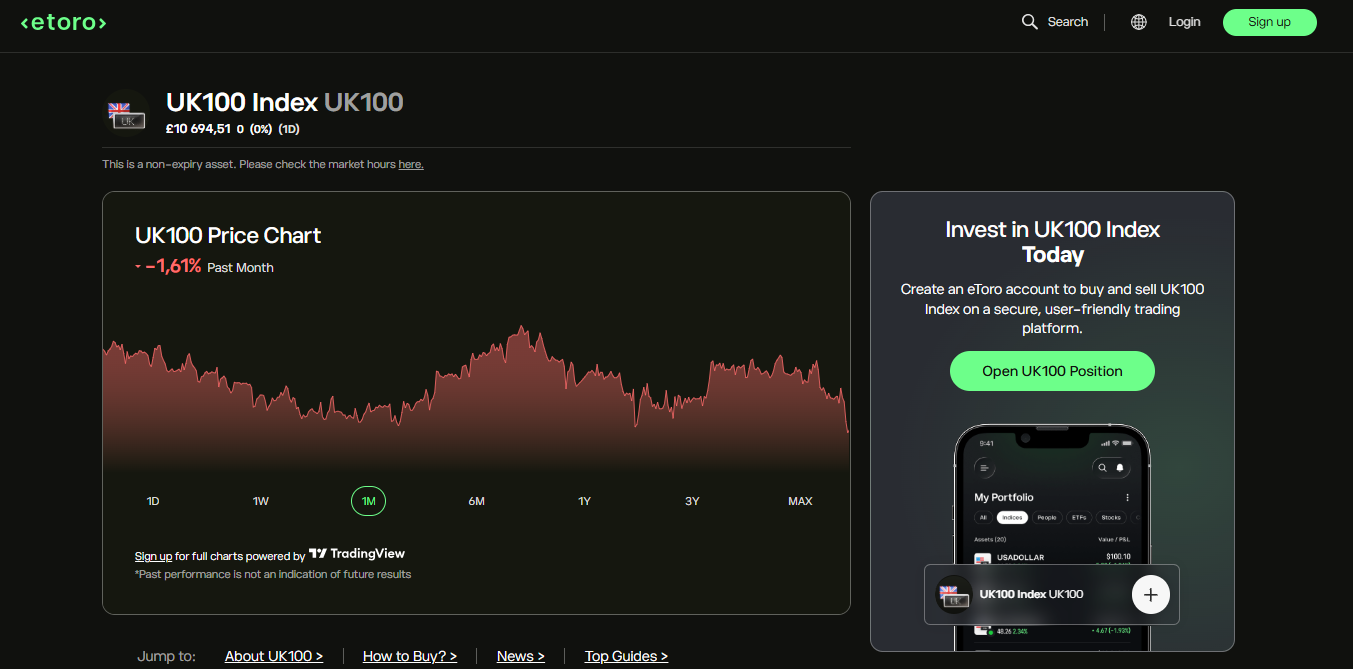1353x669 pixels.
Task: Click the '-1,61%' past month value
Action: pyautogui.click(x=173, y=266)
